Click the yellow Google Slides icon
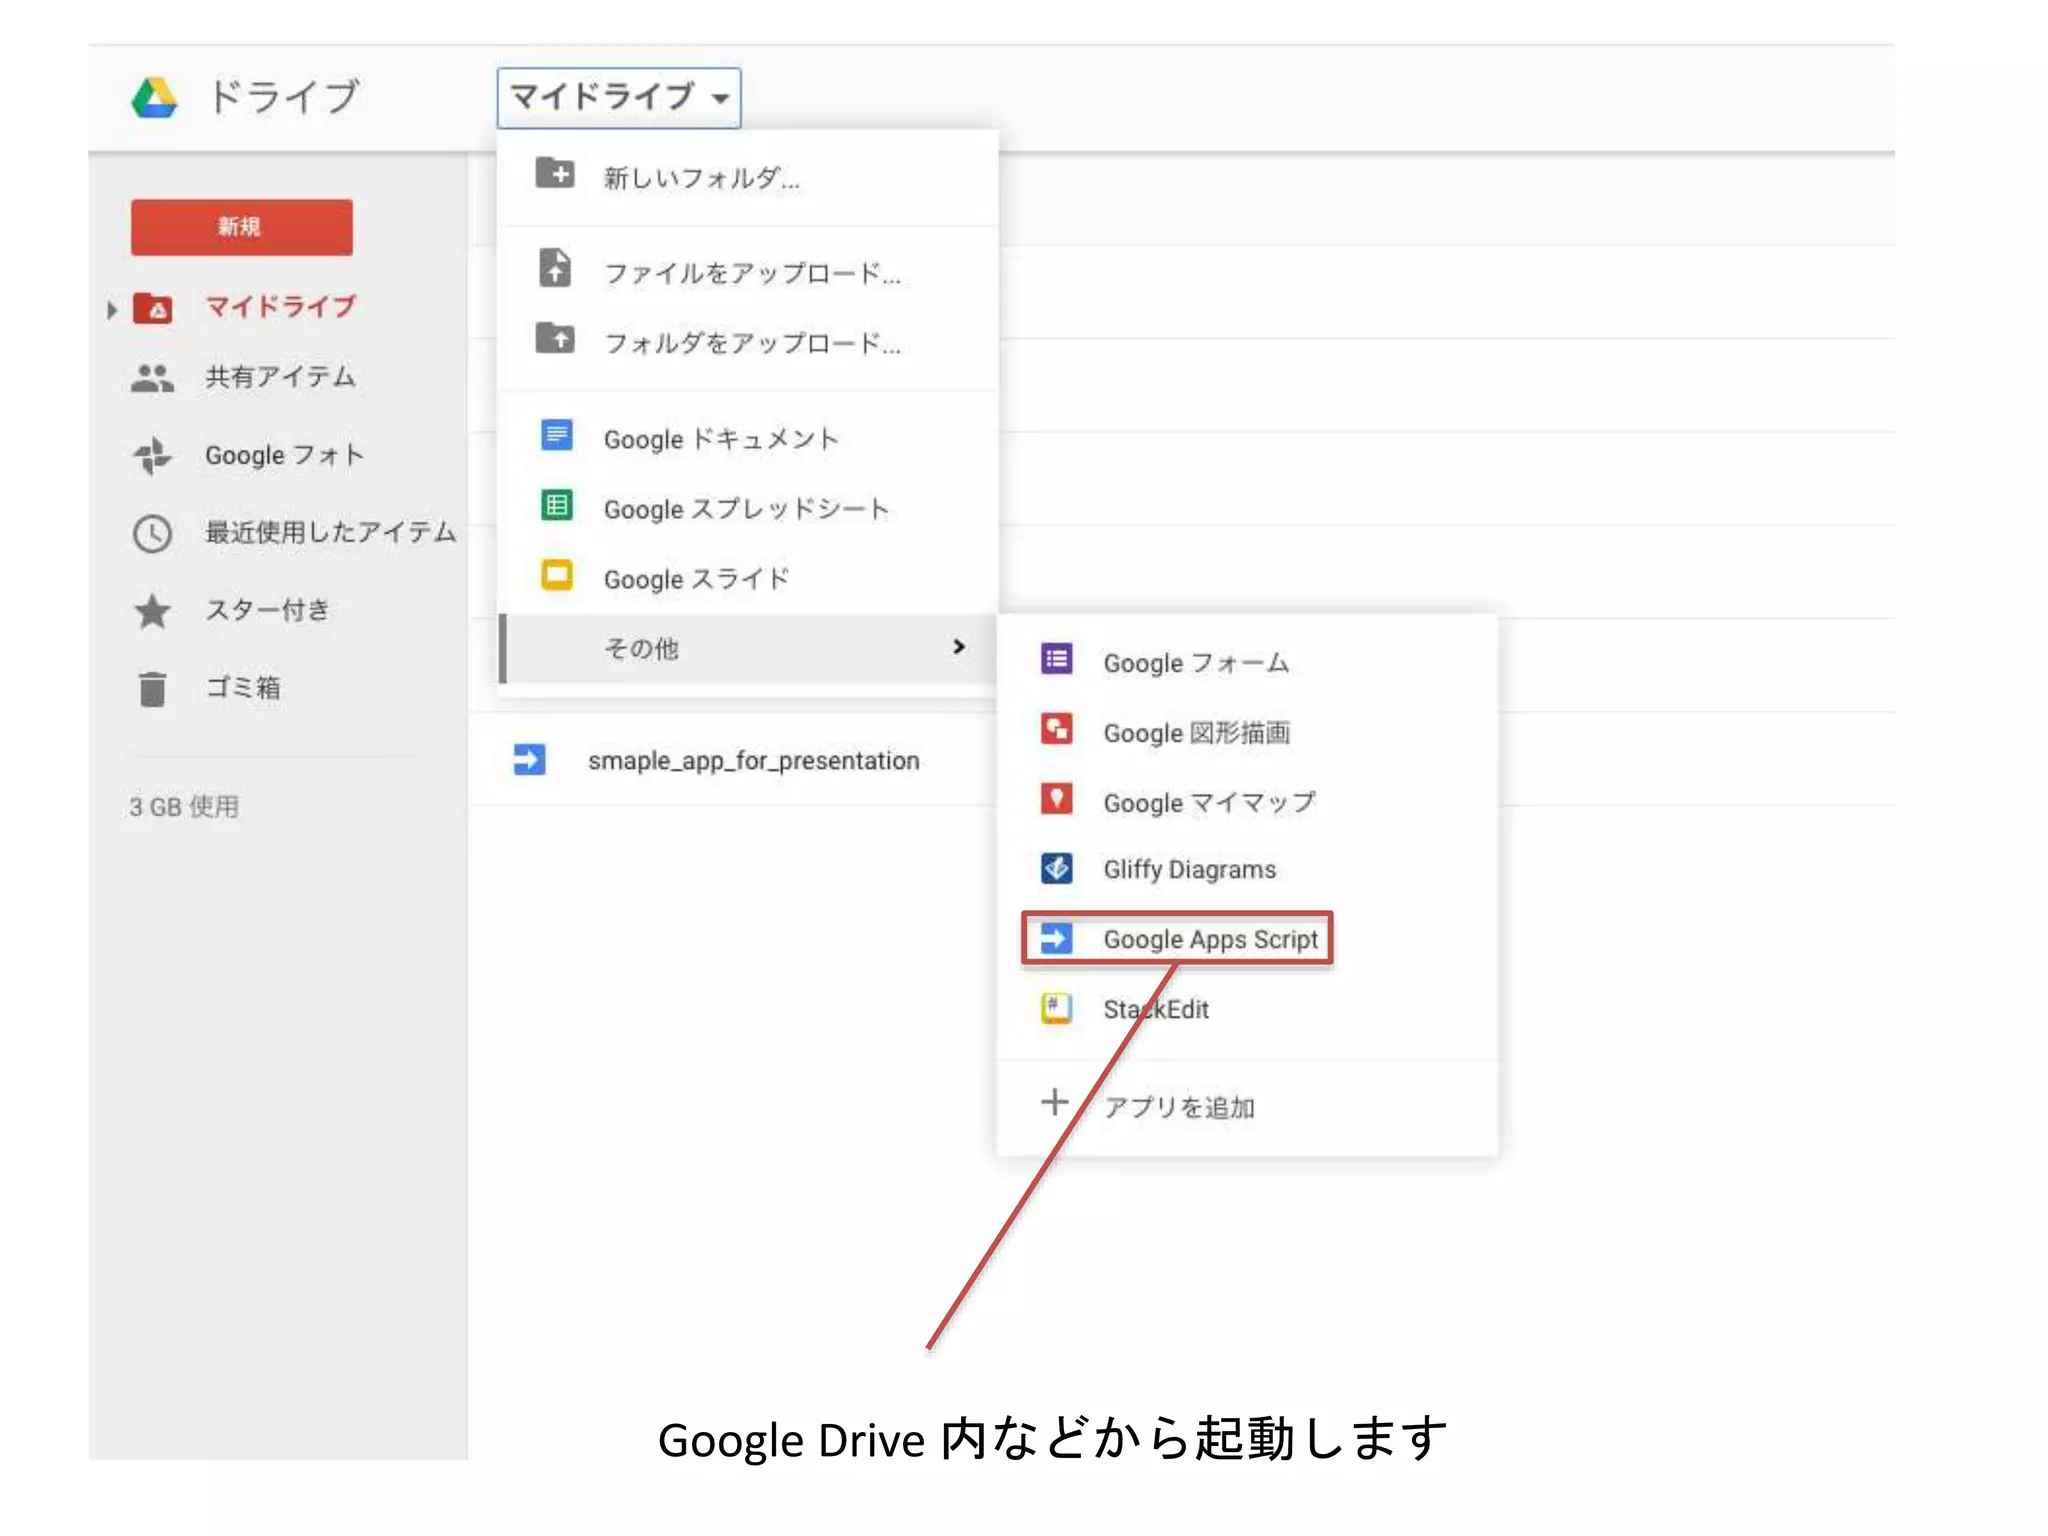The width and height of the screenshot is (2048, 1536). [x=556, y=576]
